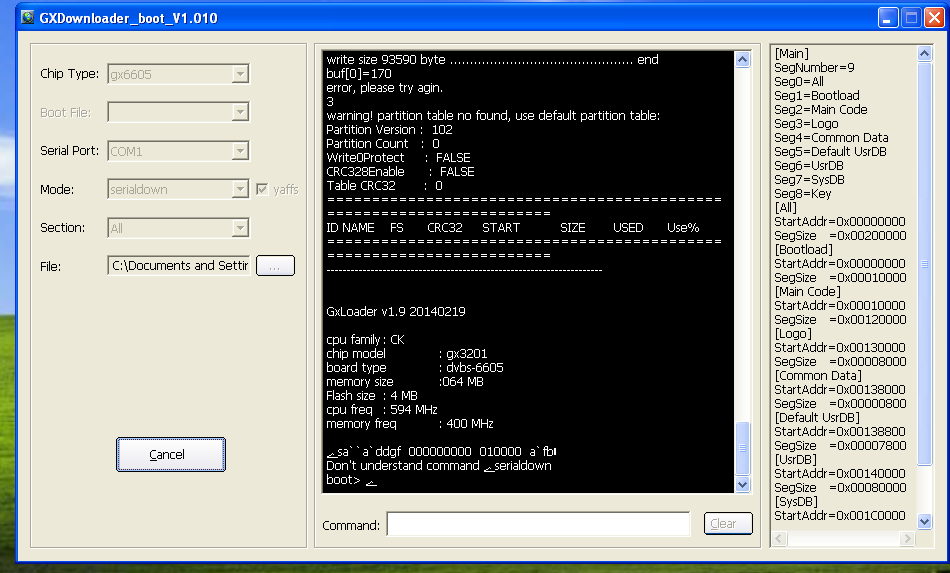Click 'Table CRC32 : 0' console line
This screenshot has width=950, height=573.
[x=384, y=185]
